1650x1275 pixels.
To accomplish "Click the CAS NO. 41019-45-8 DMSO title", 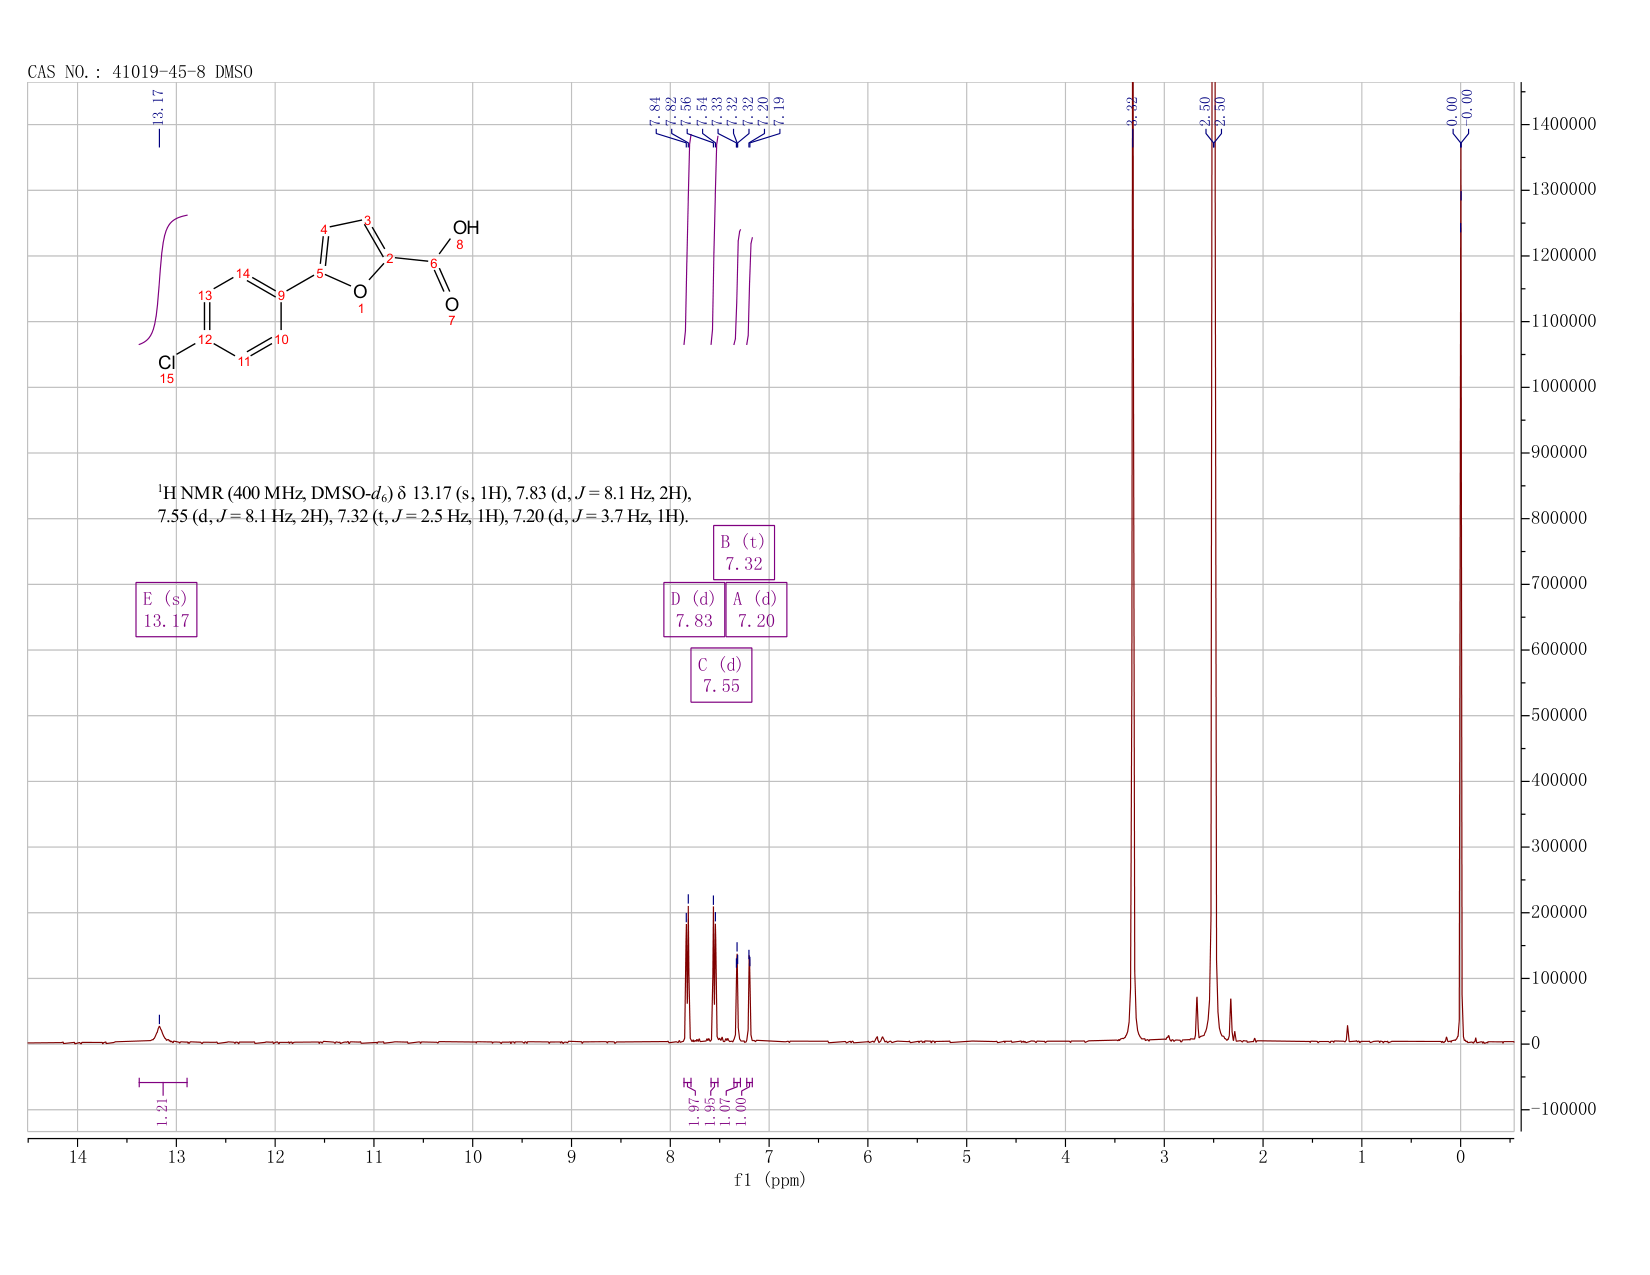I will [140, 72].
